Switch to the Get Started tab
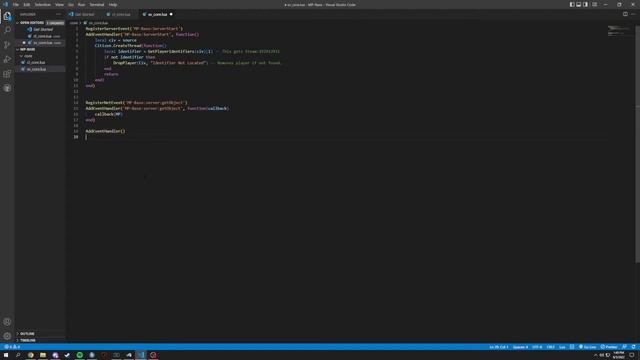This screenshot has height=360, width=640. (84, 14)
